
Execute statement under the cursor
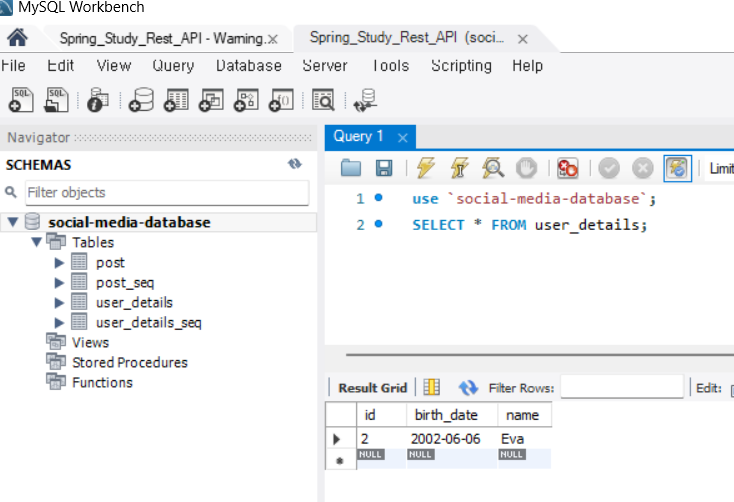click(x=460, y=168)
